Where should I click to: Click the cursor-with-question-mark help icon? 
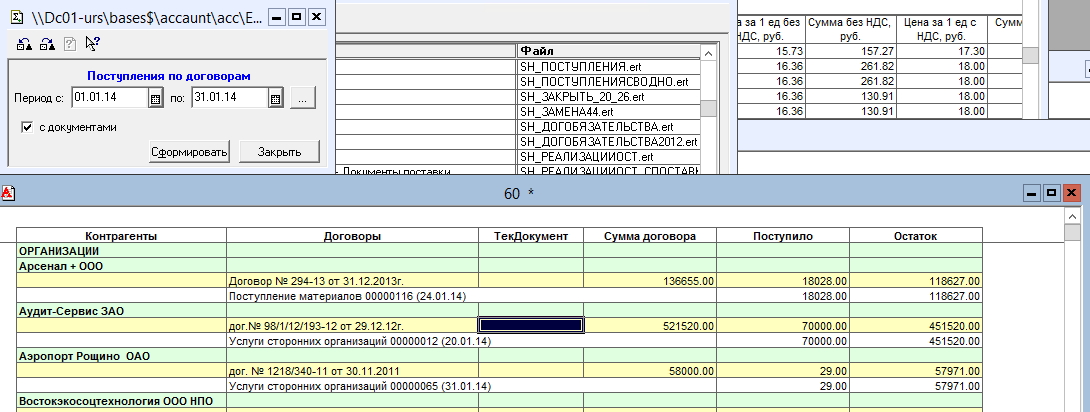click(92, 43)
